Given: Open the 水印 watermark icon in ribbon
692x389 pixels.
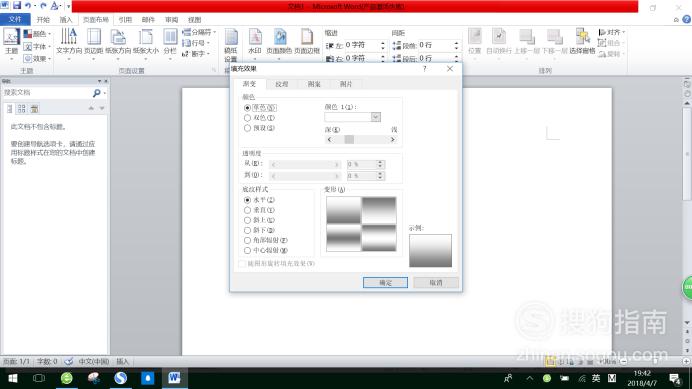Looking at the screenshot, I should click(255, 43).
